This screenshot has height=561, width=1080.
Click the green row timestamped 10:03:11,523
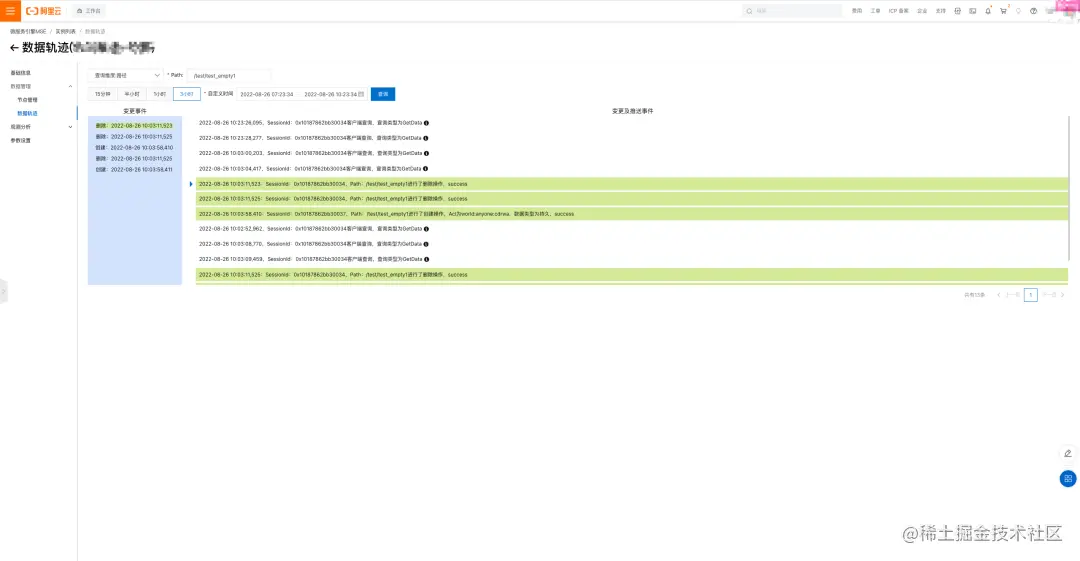pyautogui.click(x=632, y=184)
